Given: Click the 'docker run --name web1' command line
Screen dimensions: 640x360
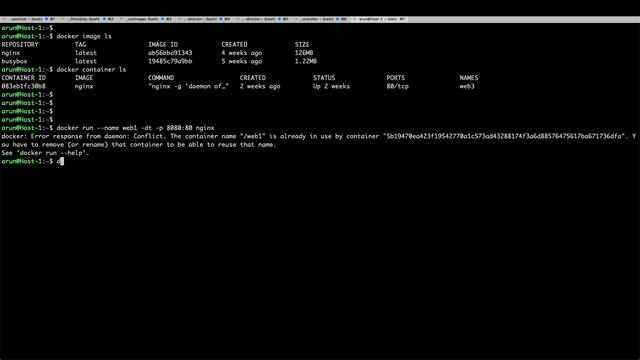Looking at the screenshot, I should [x=135, y=128].
